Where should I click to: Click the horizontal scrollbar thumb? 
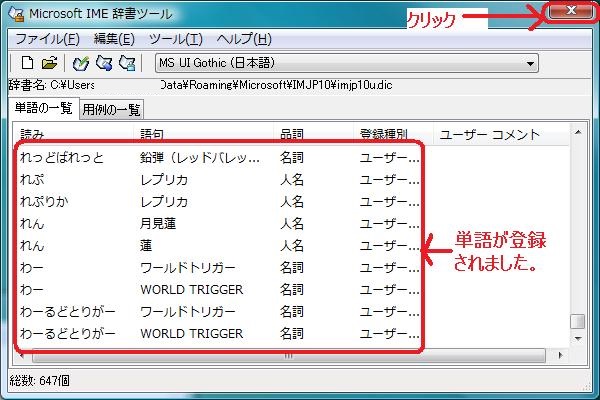click(x=289, y=356)
